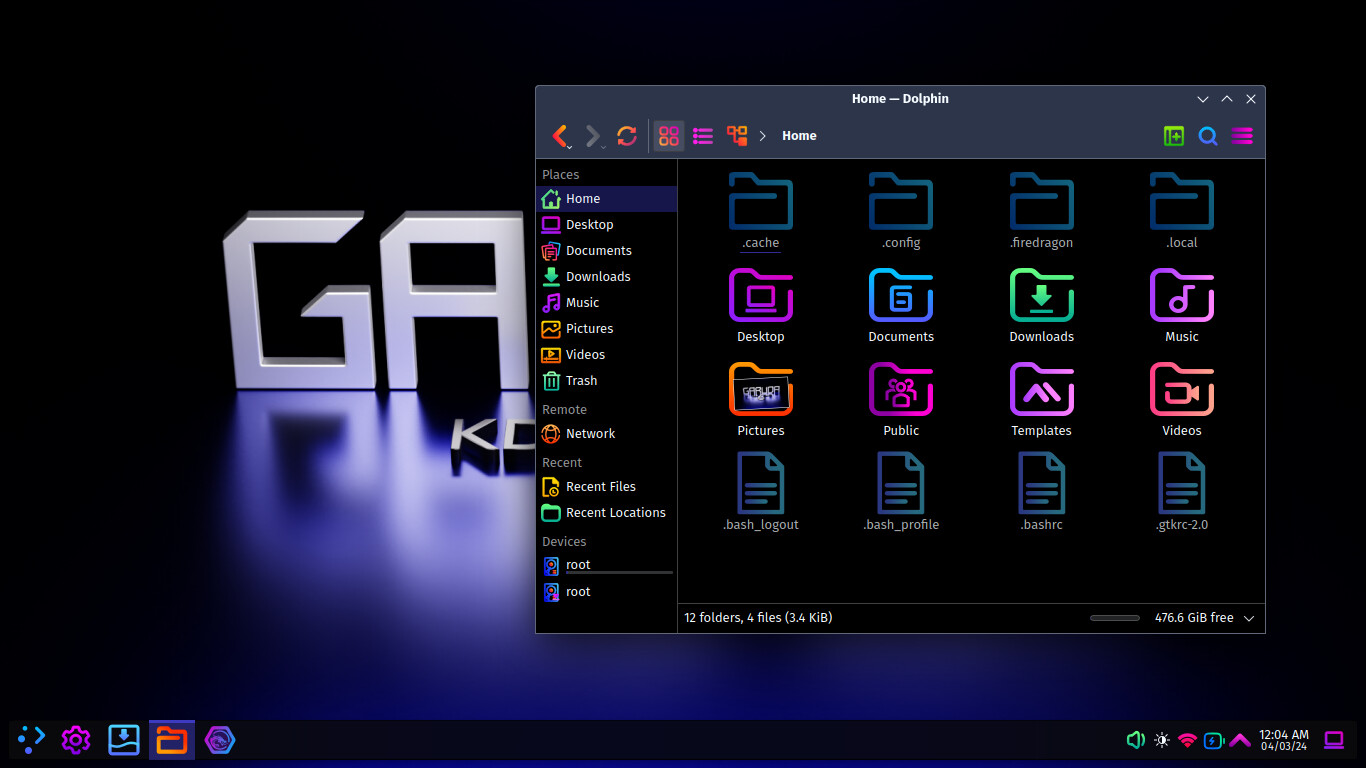
Task: Open System Settings gear in taskbar
Action: 76,740
